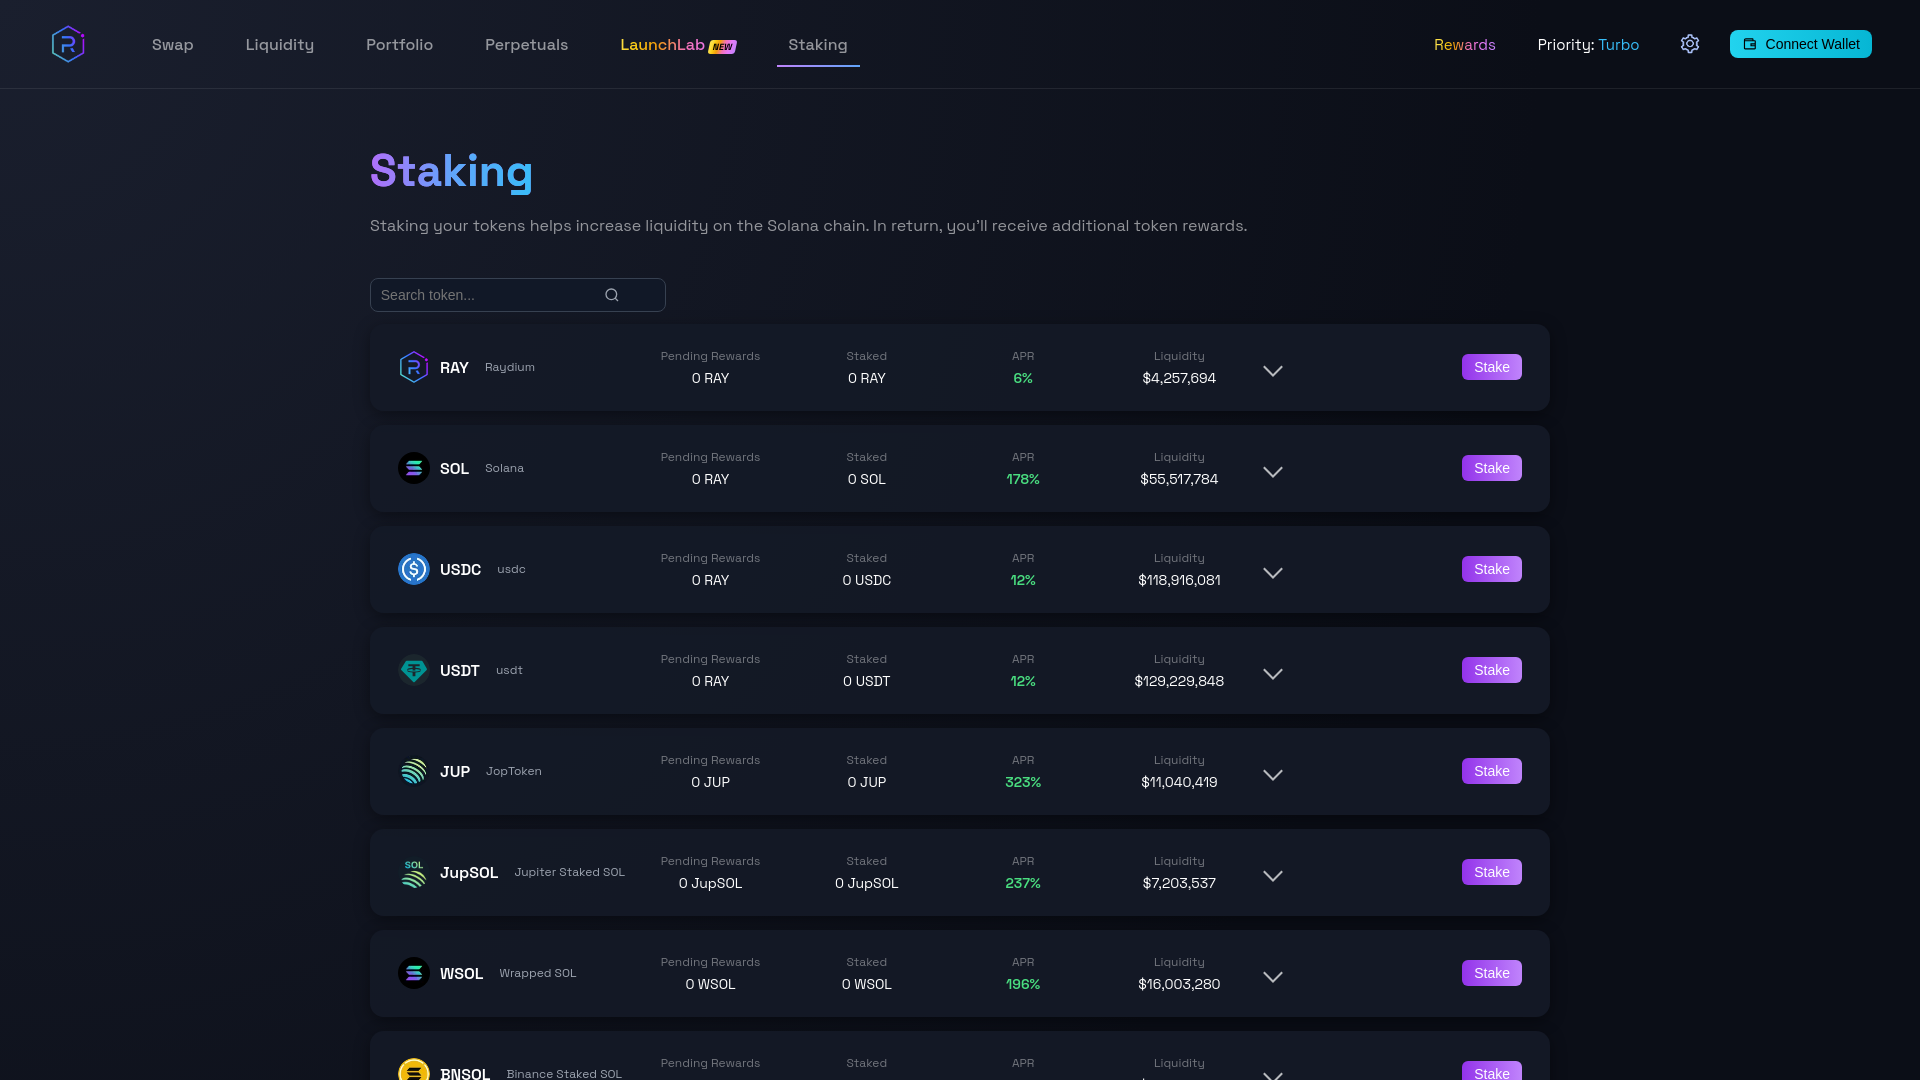
Task: Click the NEW badge beside LaunchLab
Action: tap(723, 46)
